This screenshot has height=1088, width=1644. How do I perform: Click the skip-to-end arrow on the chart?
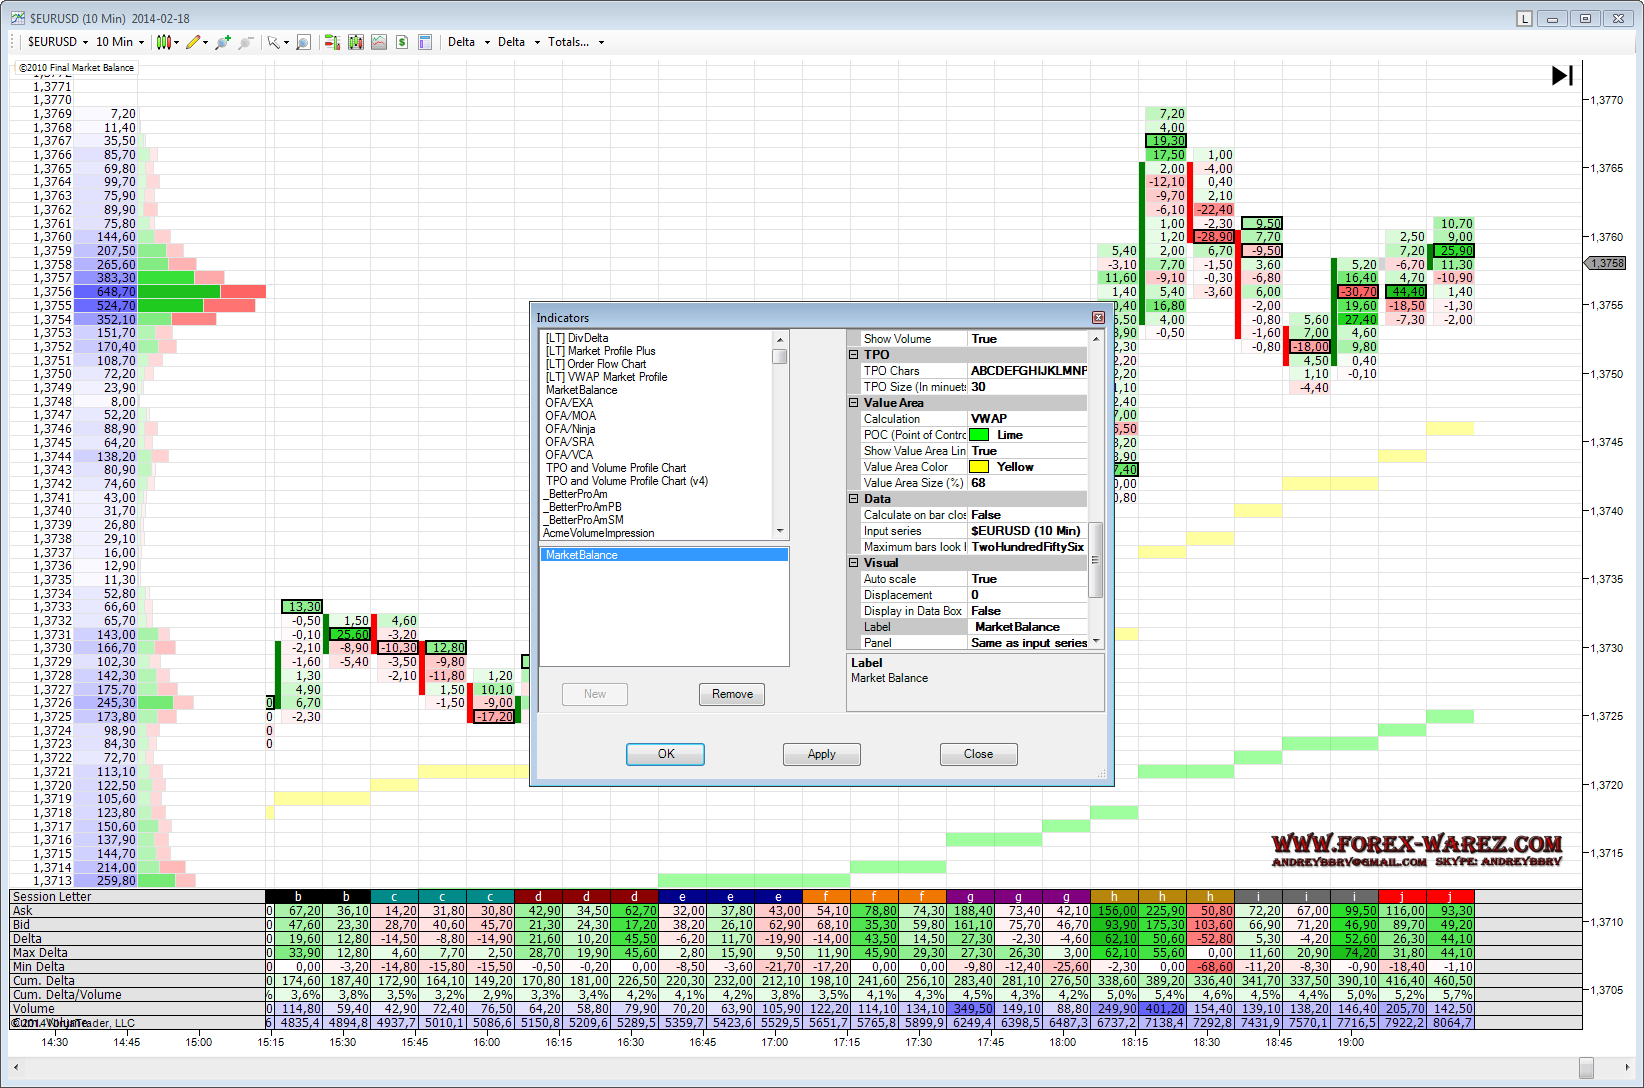click(x=1561, y=76)
